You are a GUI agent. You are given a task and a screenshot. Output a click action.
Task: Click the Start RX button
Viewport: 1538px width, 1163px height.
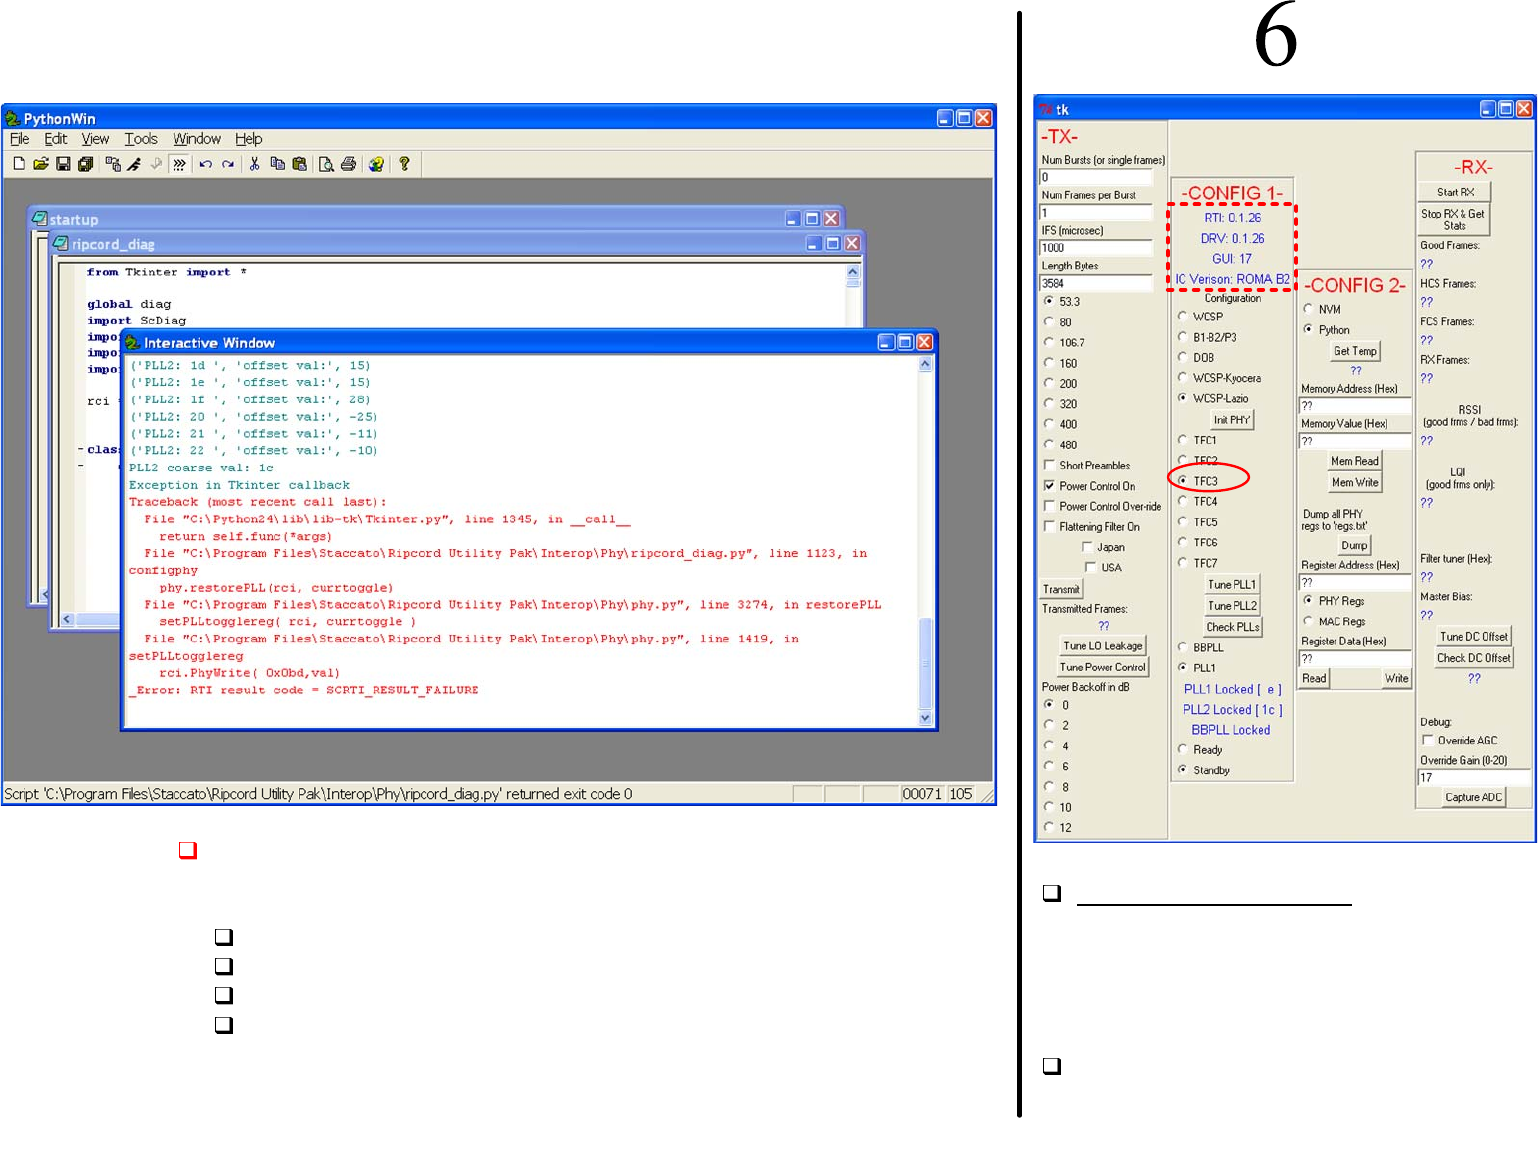pos(1455,192)
